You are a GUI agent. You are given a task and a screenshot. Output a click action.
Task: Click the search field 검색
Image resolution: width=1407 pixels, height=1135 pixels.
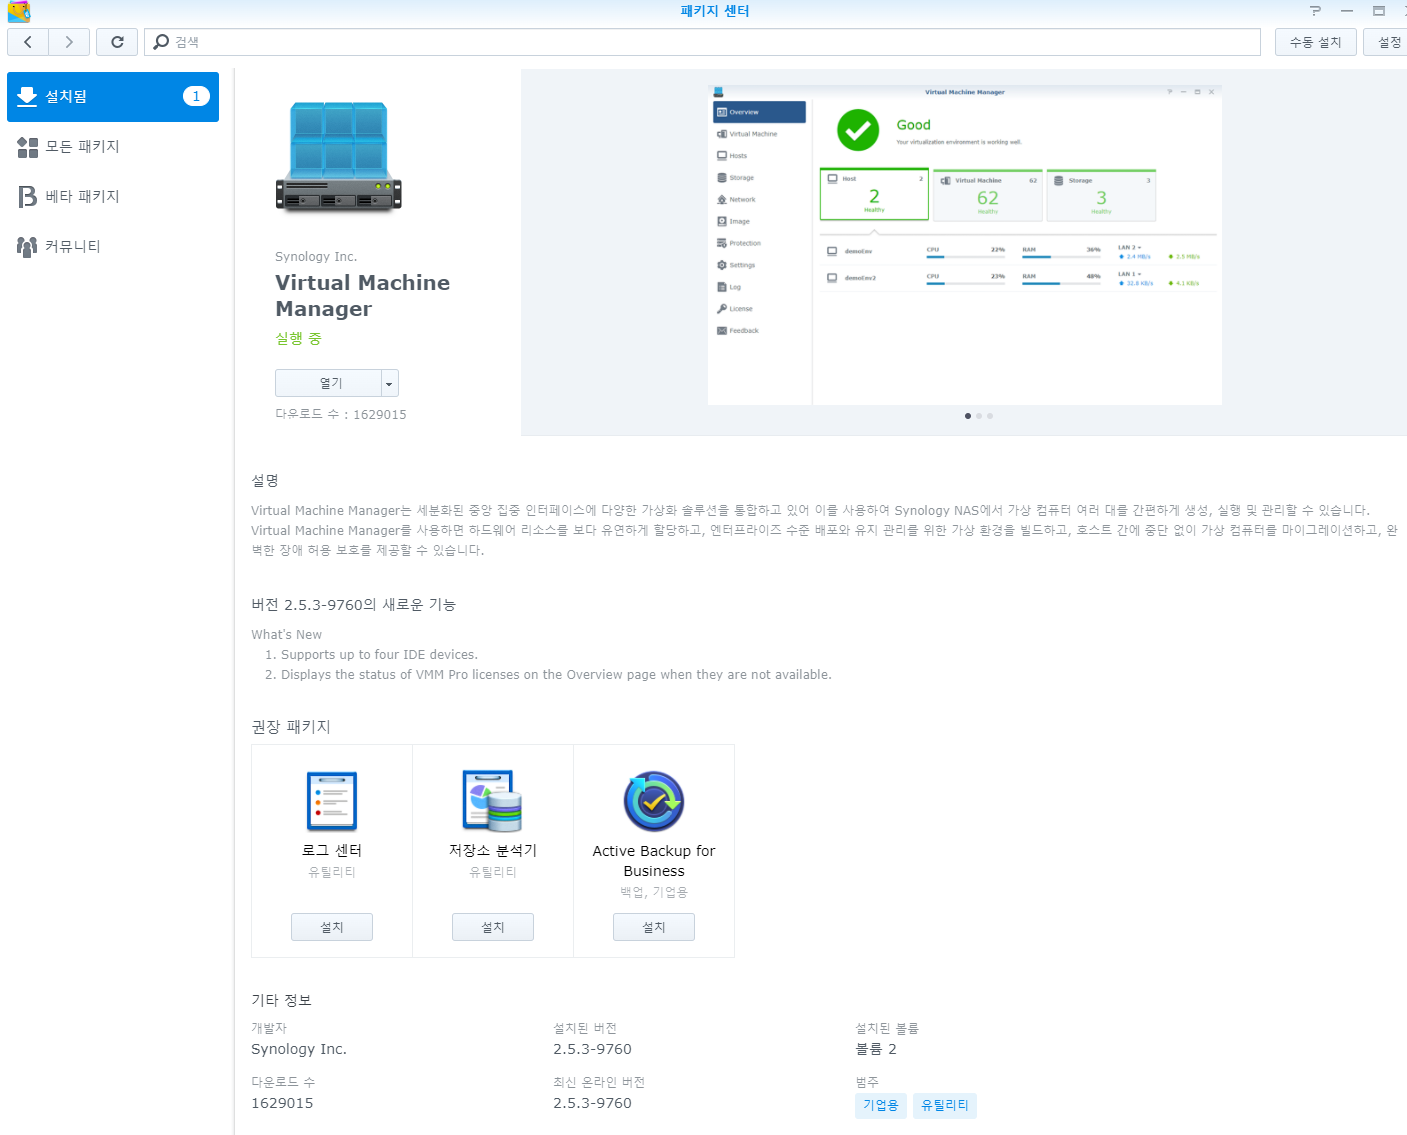point(702,42)
